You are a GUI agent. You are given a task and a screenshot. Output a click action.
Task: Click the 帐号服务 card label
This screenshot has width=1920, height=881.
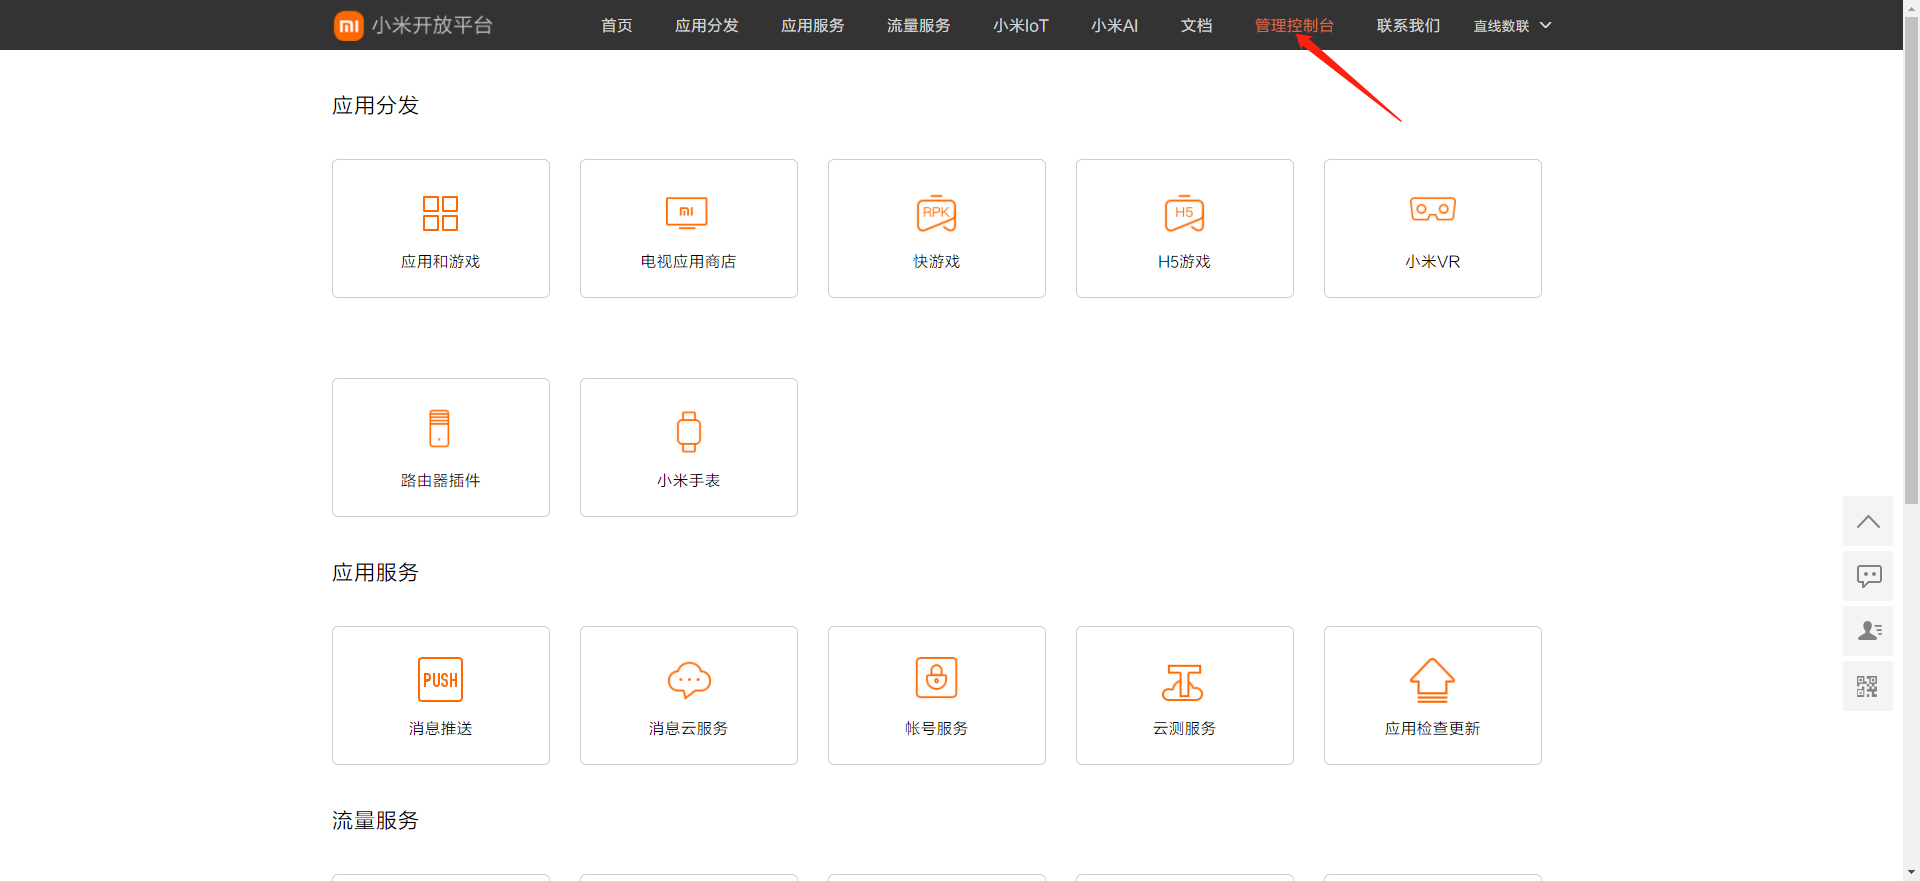(936, 728)
